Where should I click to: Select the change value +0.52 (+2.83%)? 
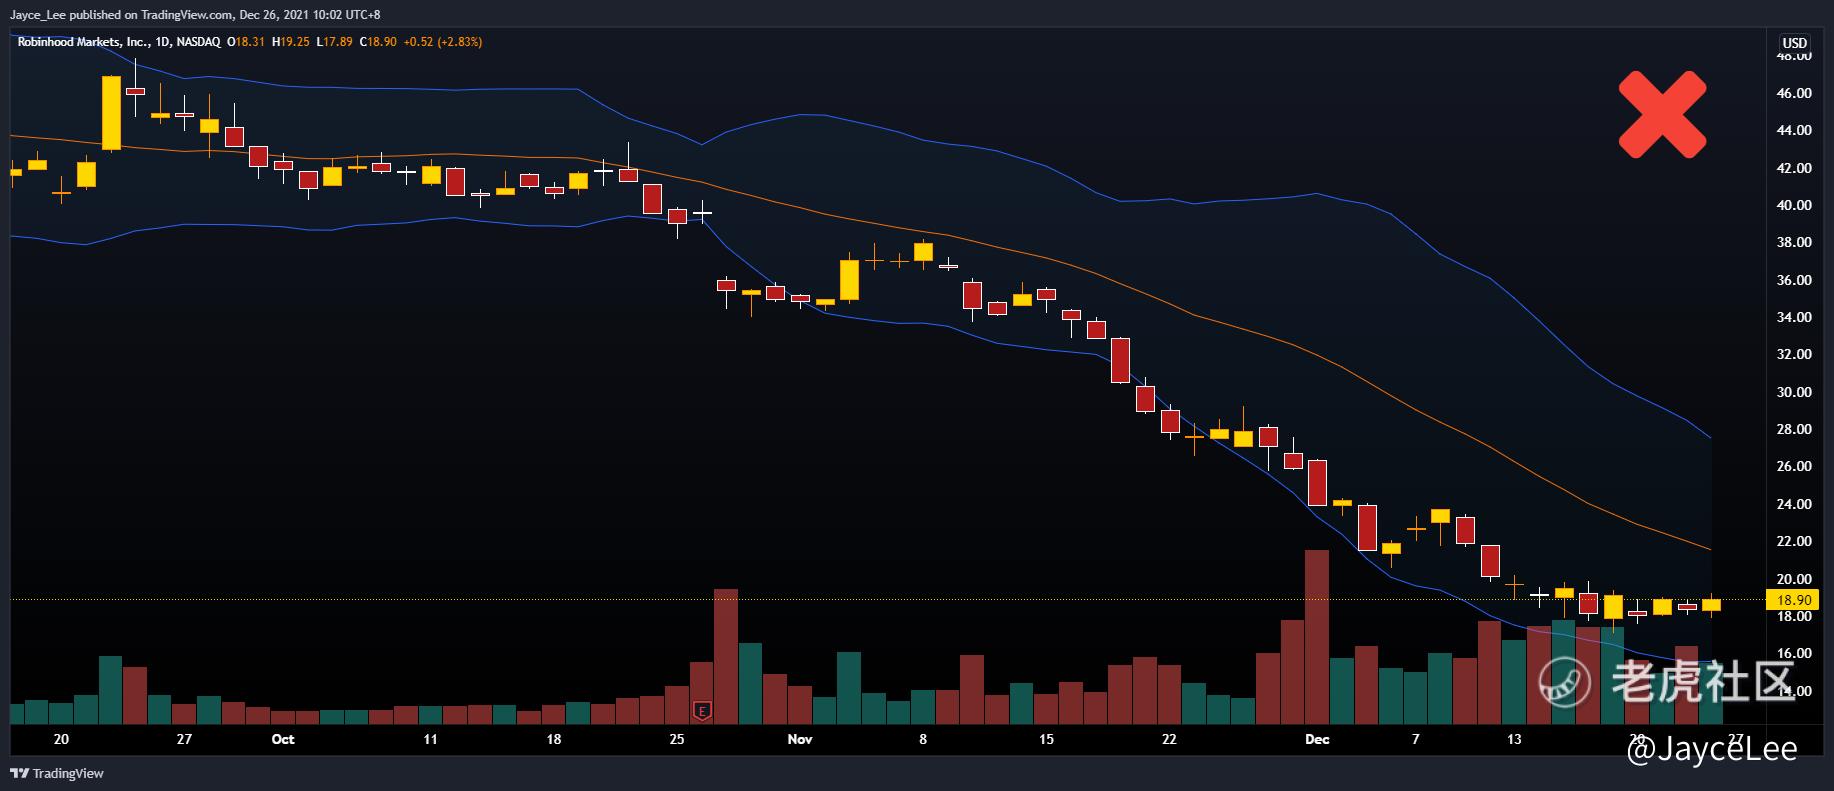443,42
